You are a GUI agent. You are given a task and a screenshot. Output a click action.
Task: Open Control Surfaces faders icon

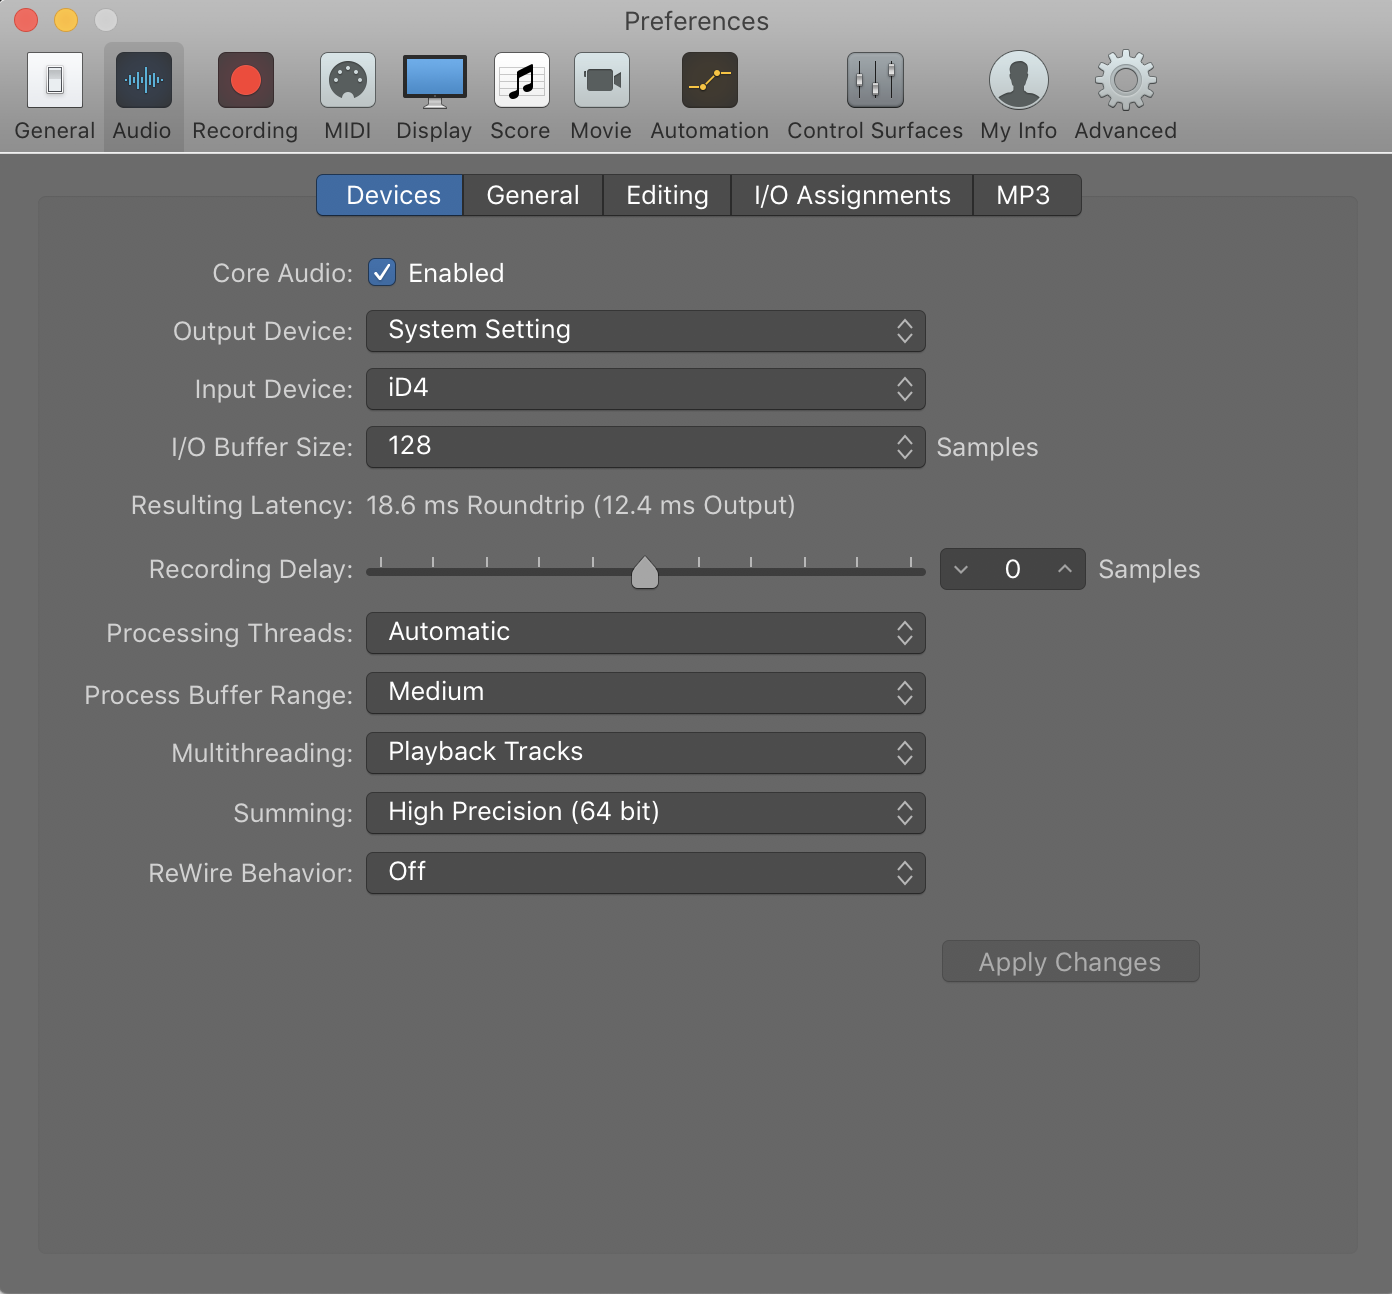875,80
